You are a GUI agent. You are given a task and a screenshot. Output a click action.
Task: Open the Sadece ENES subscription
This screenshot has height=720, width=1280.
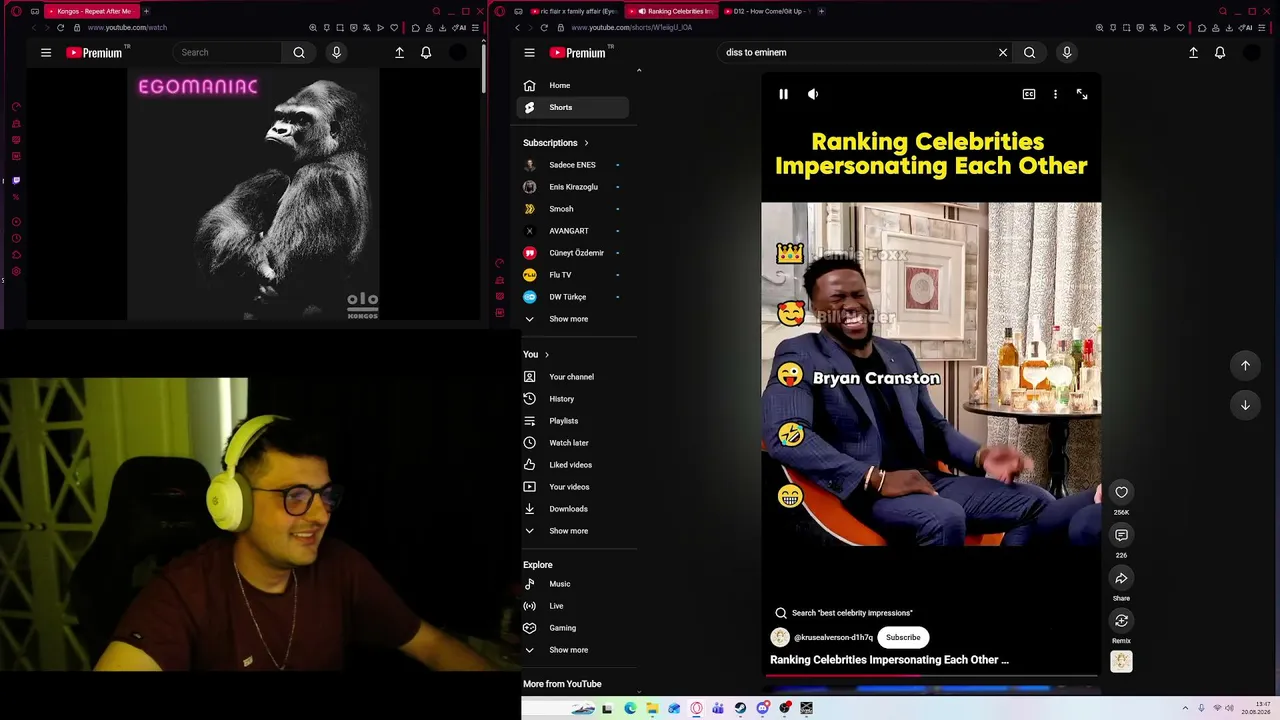coord(573,165)
